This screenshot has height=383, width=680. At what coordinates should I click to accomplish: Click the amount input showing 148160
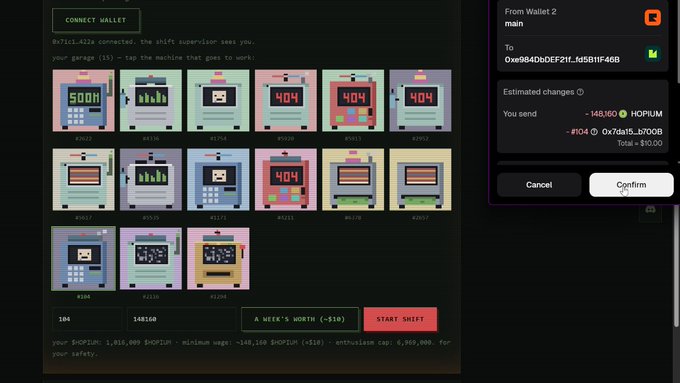point(181,319)
